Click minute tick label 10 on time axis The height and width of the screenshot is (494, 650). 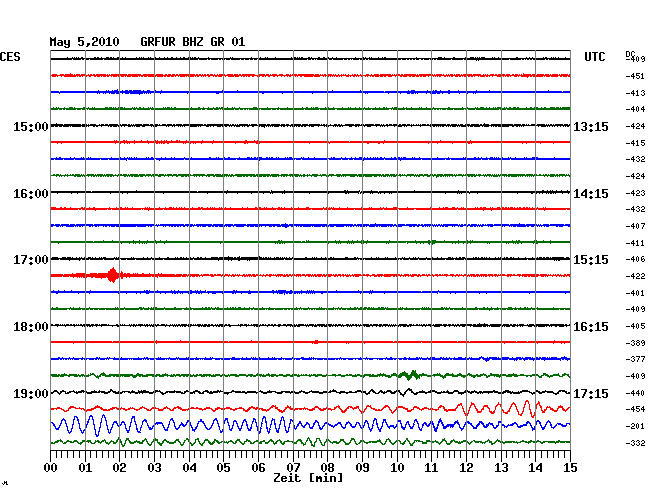[397, 467]
